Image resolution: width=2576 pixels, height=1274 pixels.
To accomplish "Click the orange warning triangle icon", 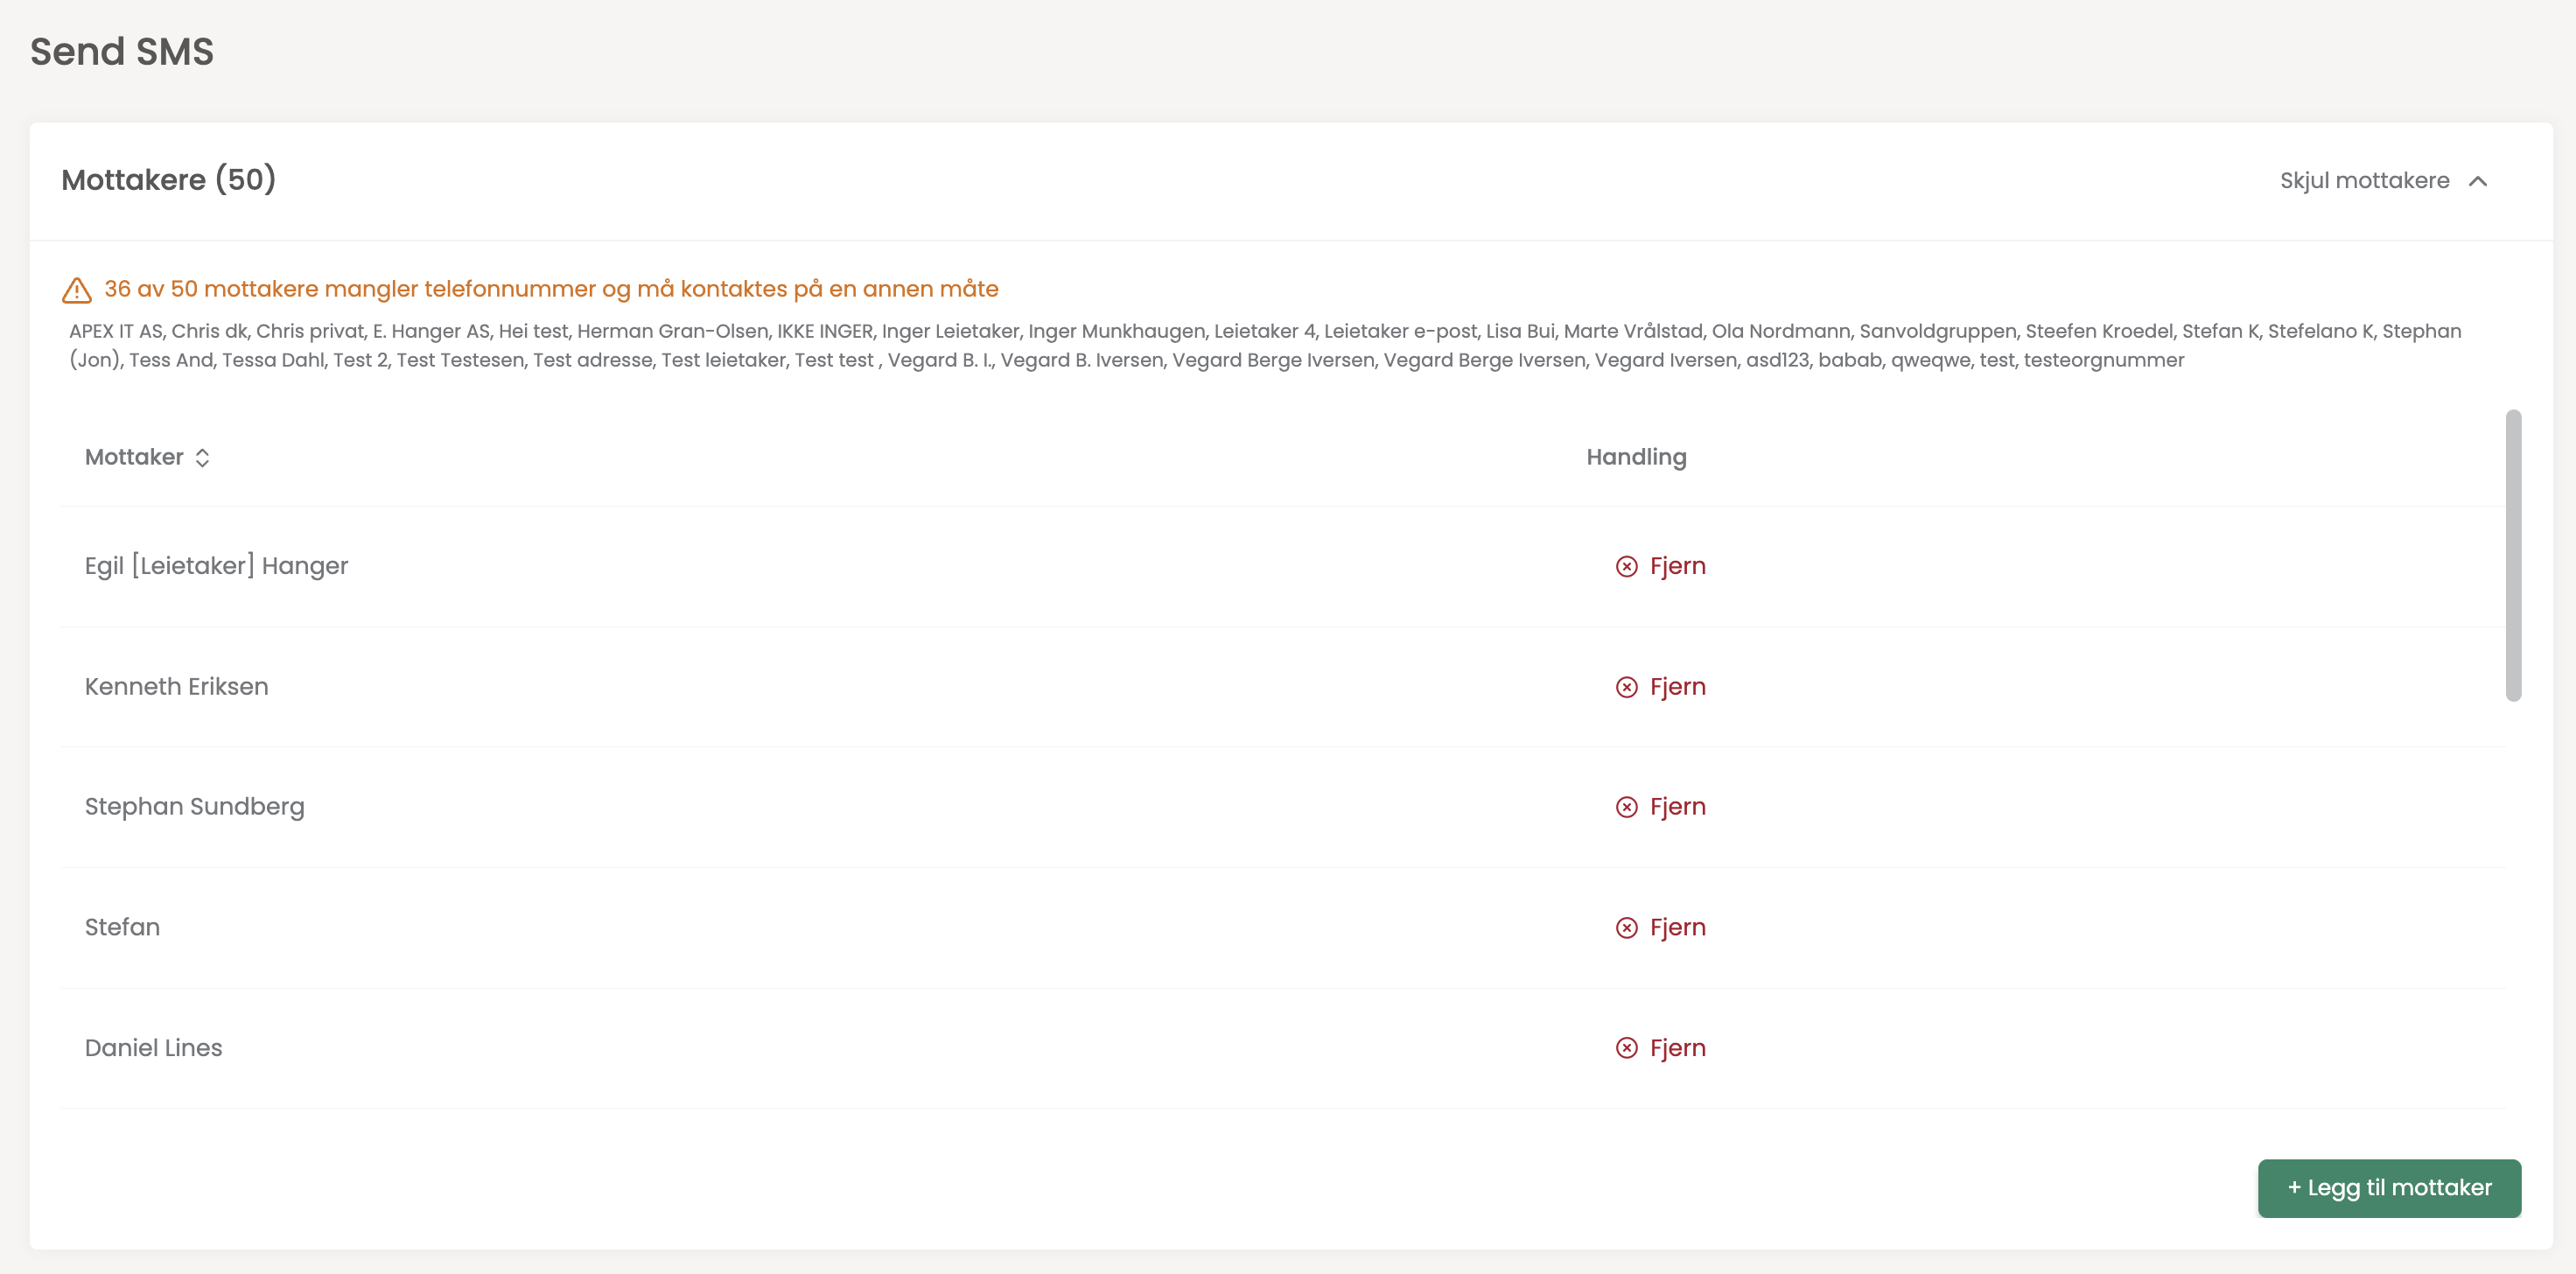I will click(77, 290).
